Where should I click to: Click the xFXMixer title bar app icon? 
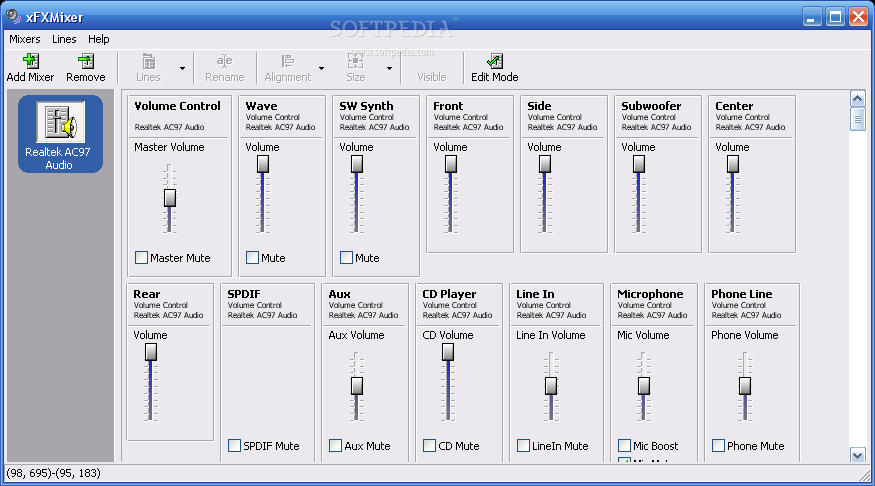(x=13, y=17)
